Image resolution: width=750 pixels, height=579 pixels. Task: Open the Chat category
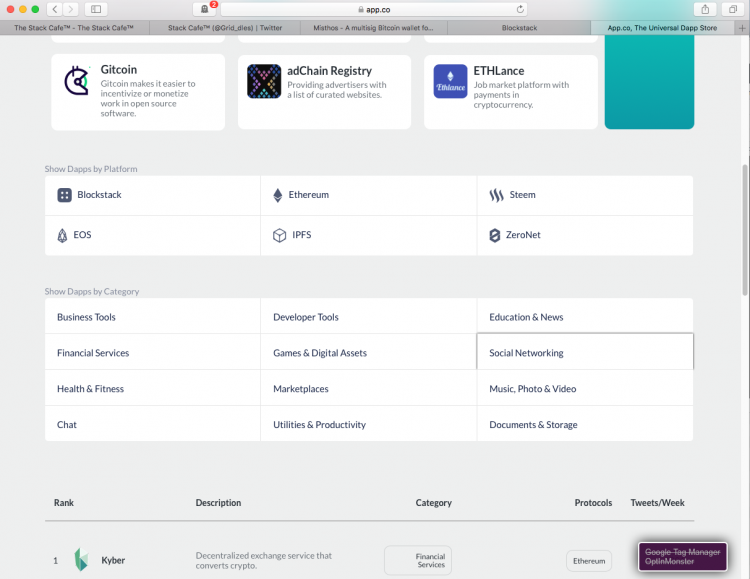(x=153, y=424)
